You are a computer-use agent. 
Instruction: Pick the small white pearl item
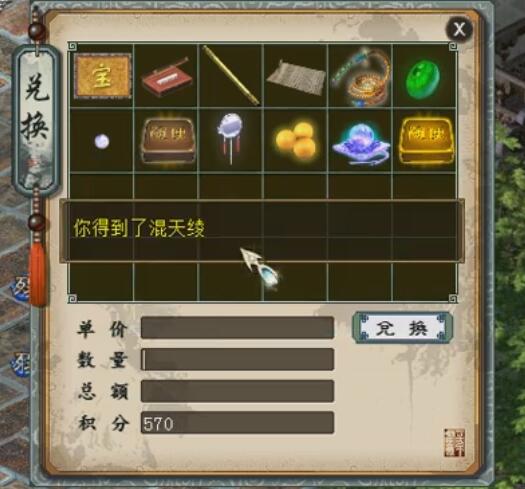101,141
